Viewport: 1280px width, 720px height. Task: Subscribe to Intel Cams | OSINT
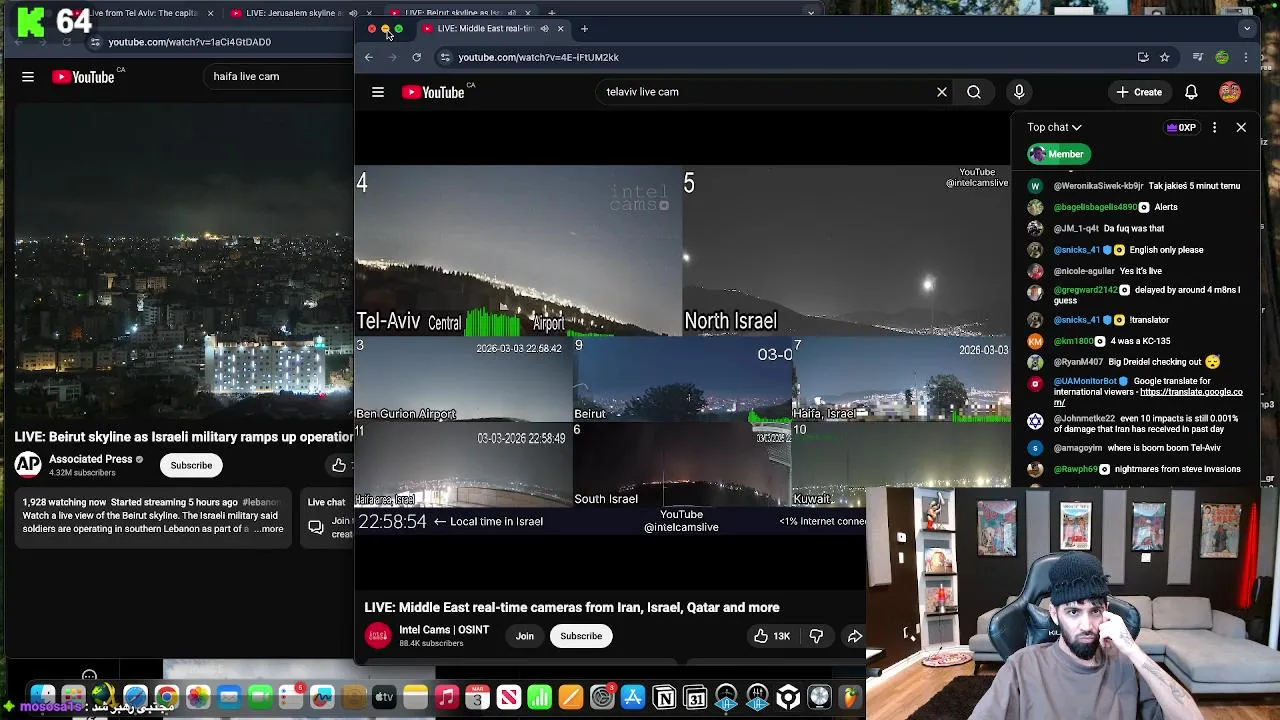pyautogui.click(x=581, y=636)
